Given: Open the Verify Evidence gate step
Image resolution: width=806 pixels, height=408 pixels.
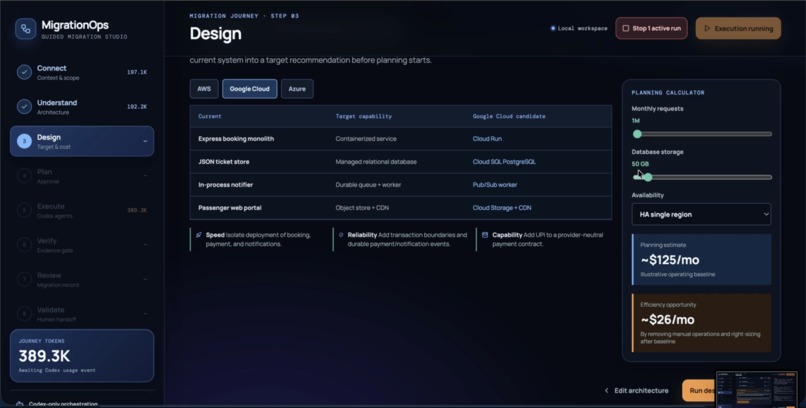Looking at the screenshot, I should point(82,245).
